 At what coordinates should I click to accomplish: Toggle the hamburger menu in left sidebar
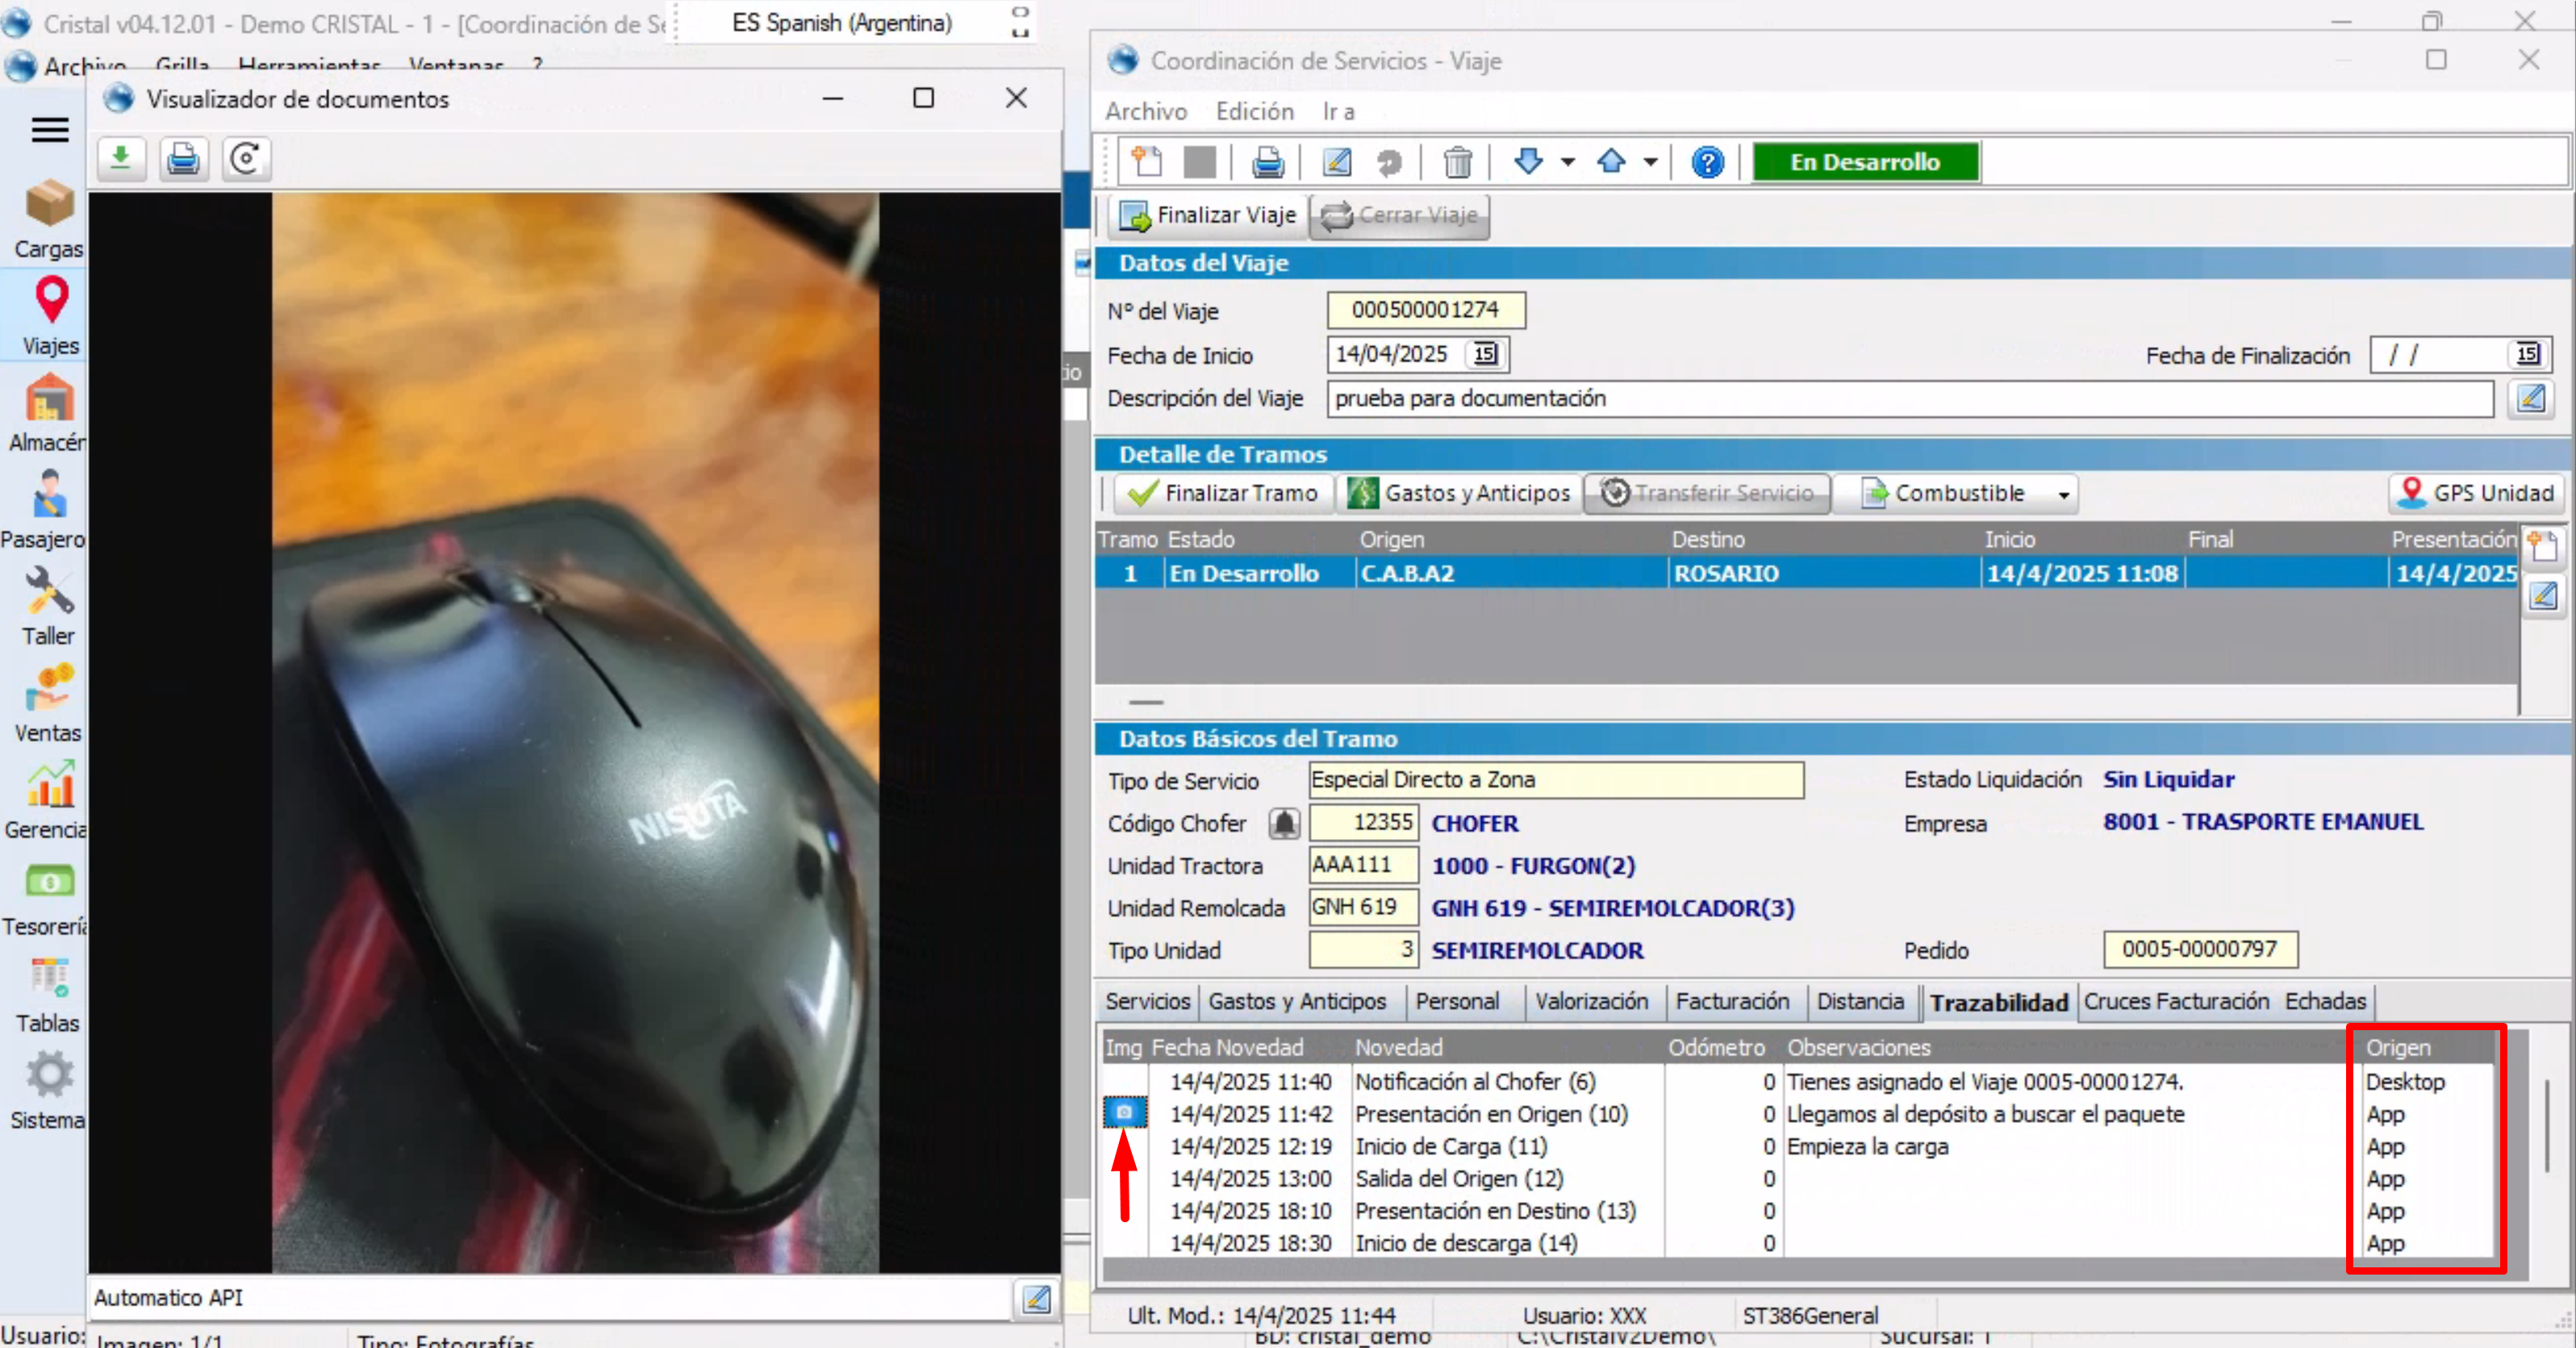(x=50, y=130)
